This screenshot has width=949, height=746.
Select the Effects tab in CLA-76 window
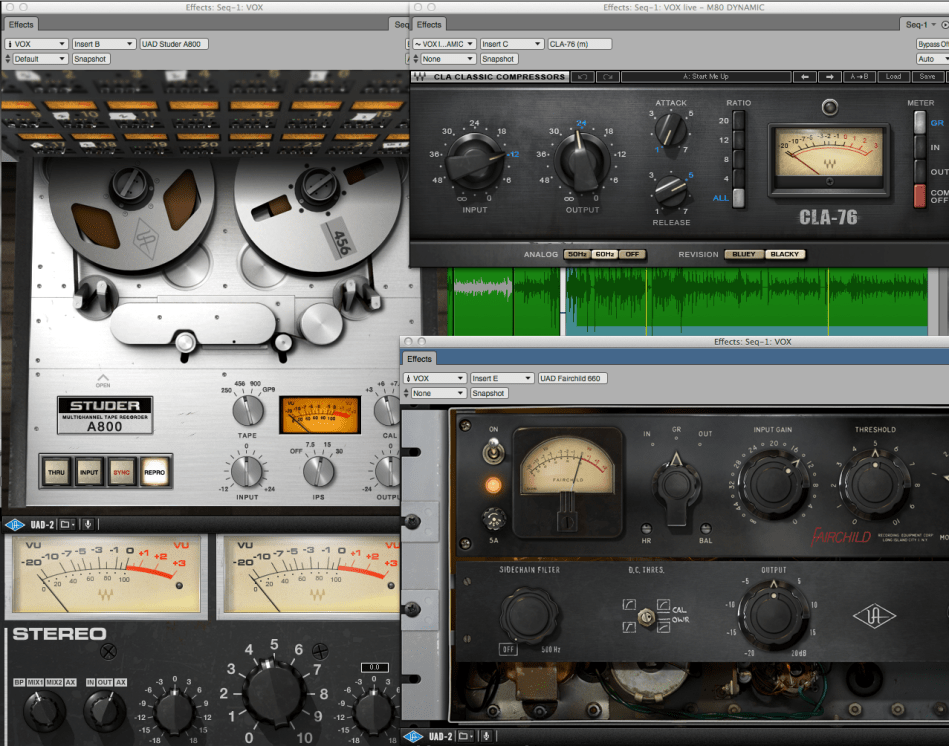tap(429, 24)
